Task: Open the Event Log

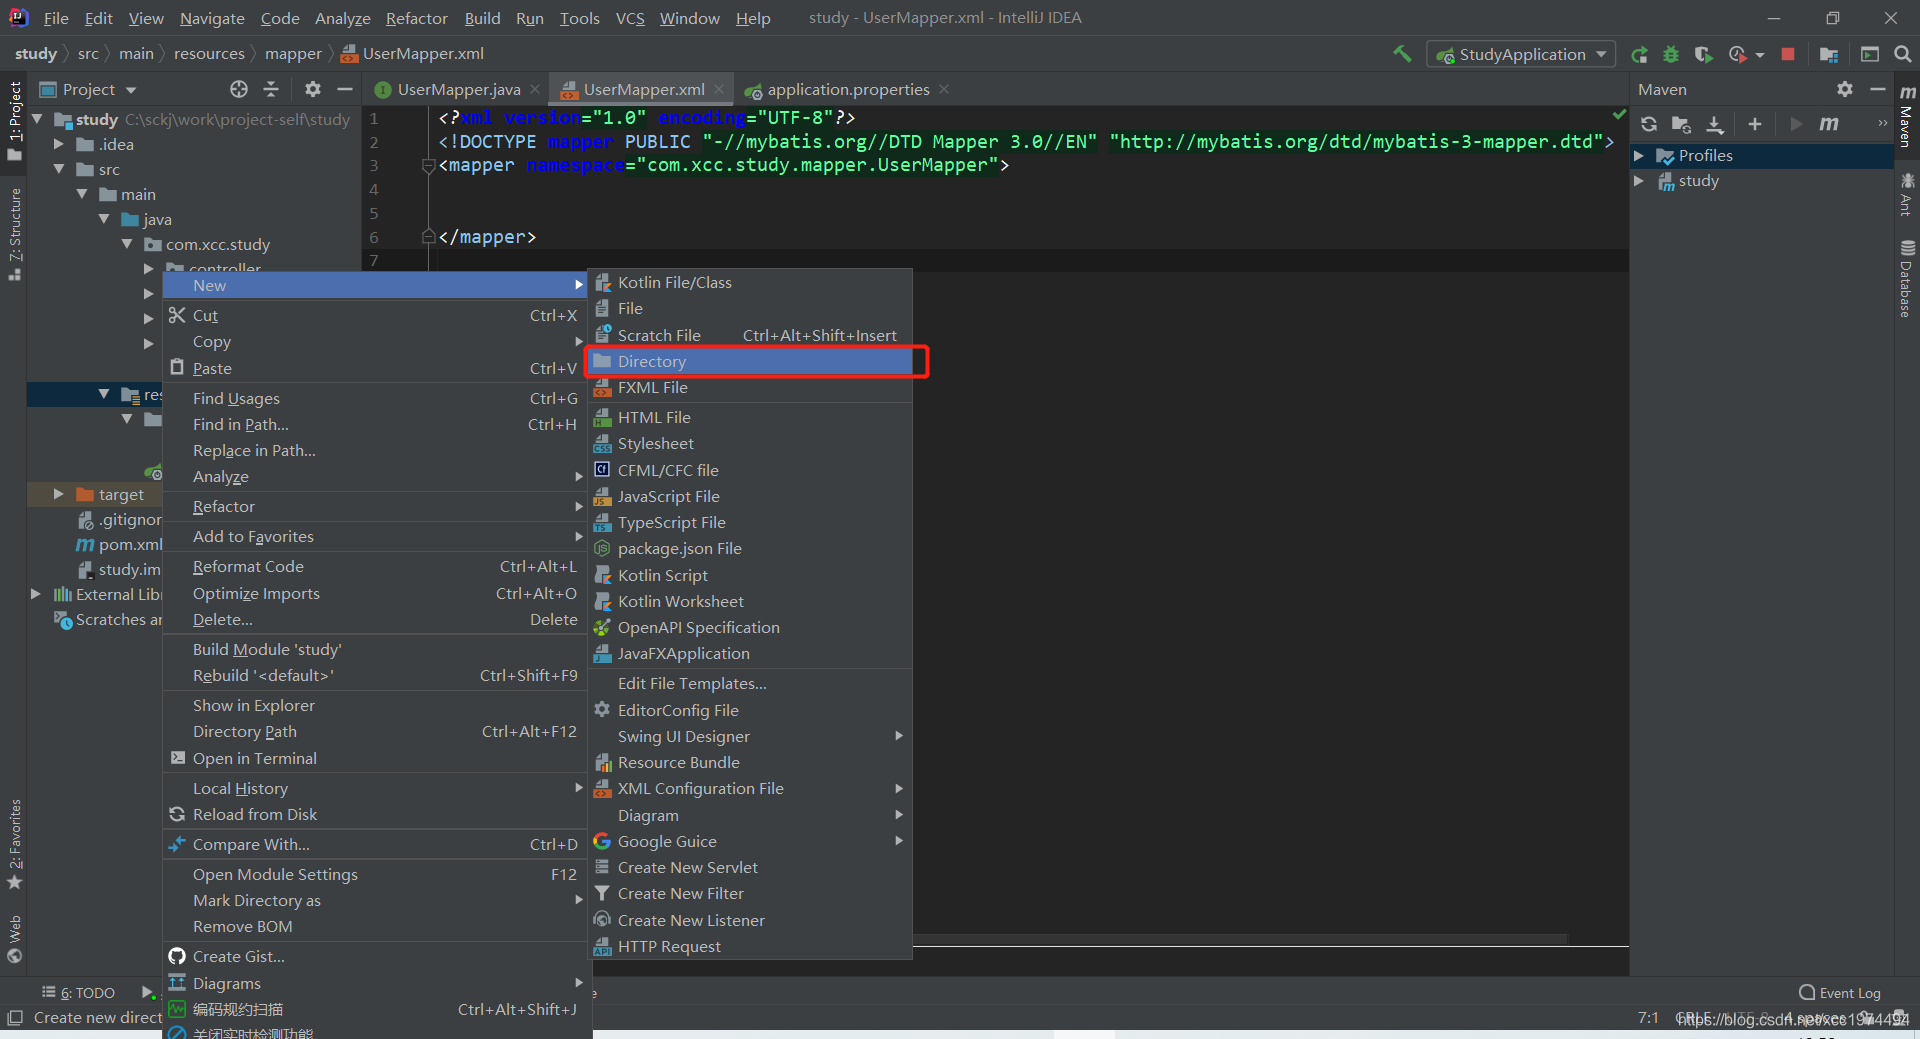Action: (1840, 993)
